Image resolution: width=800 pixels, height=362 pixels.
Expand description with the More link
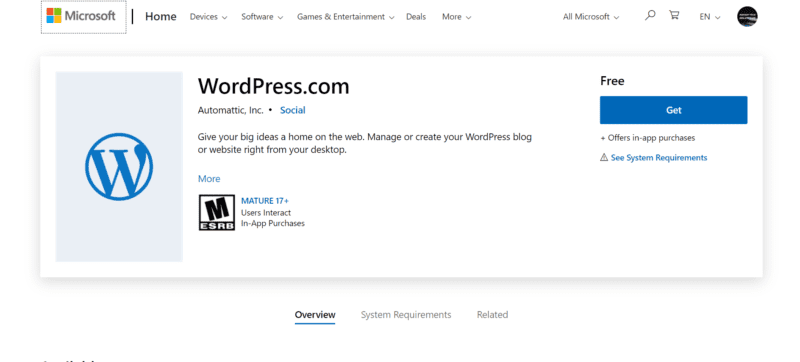[209, 179]
